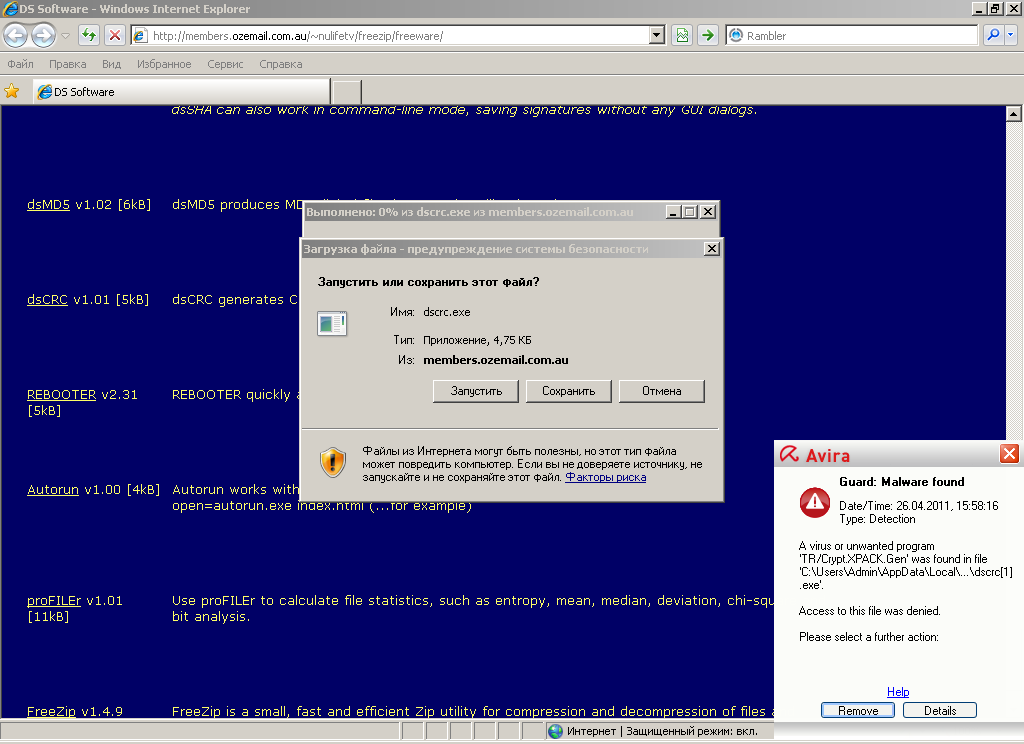This screenshot has width=1024, height=744.
Task: Minimize the download progress window
Action: tap(673, 212)
